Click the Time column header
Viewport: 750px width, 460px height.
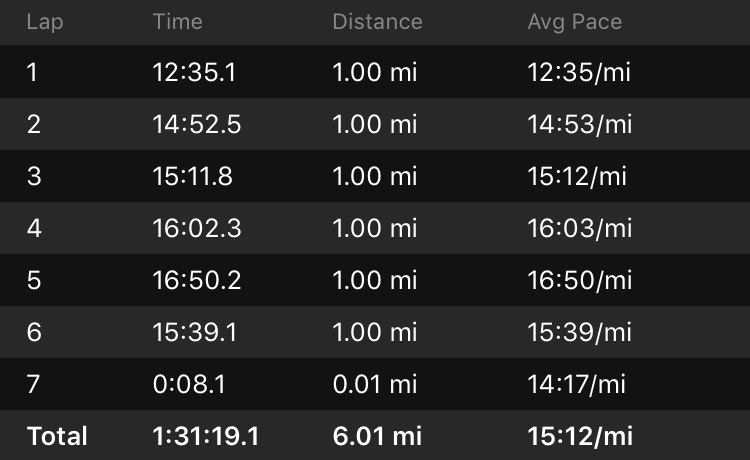177,22
